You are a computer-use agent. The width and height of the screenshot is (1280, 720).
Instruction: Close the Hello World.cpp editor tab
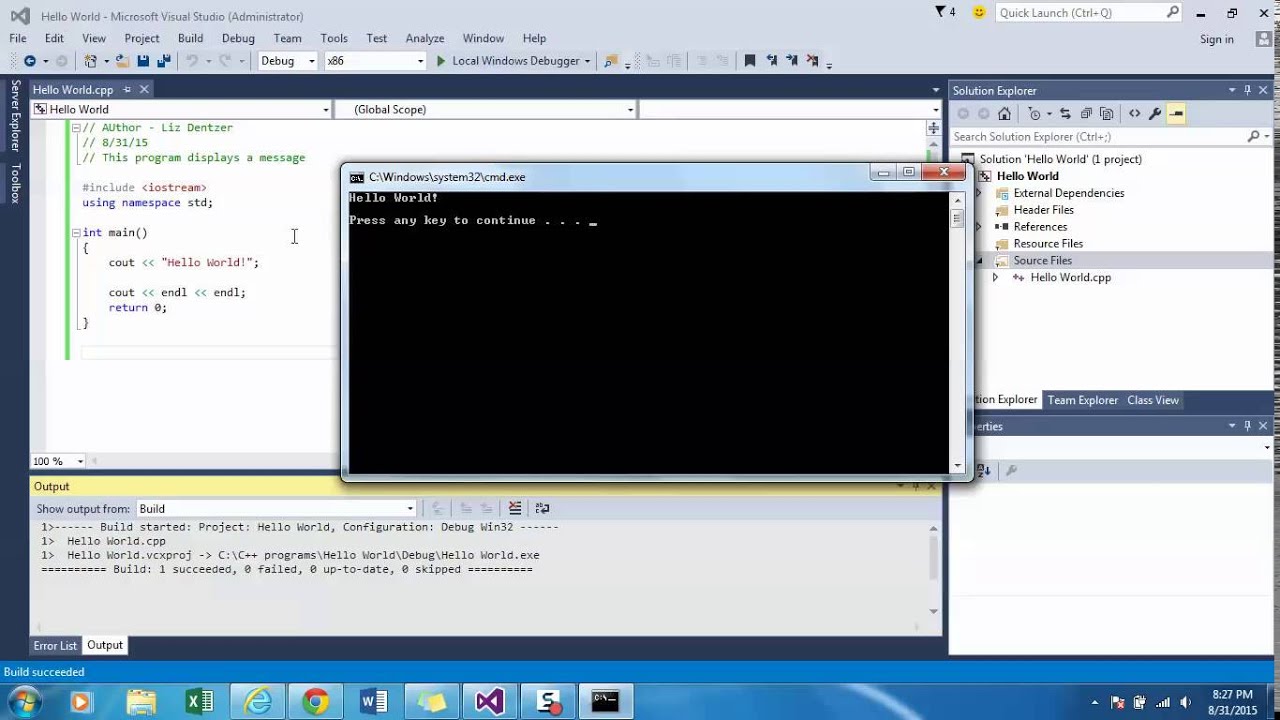(144, 90)
